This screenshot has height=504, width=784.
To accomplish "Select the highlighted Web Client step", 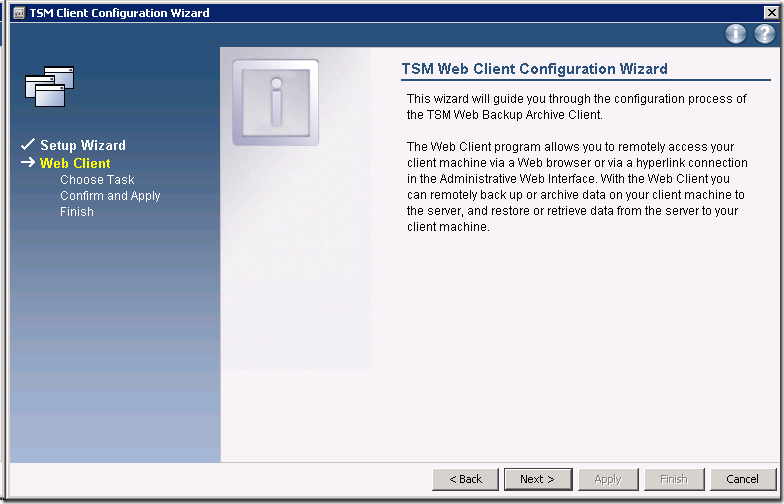I will click(x=75, y=163).
